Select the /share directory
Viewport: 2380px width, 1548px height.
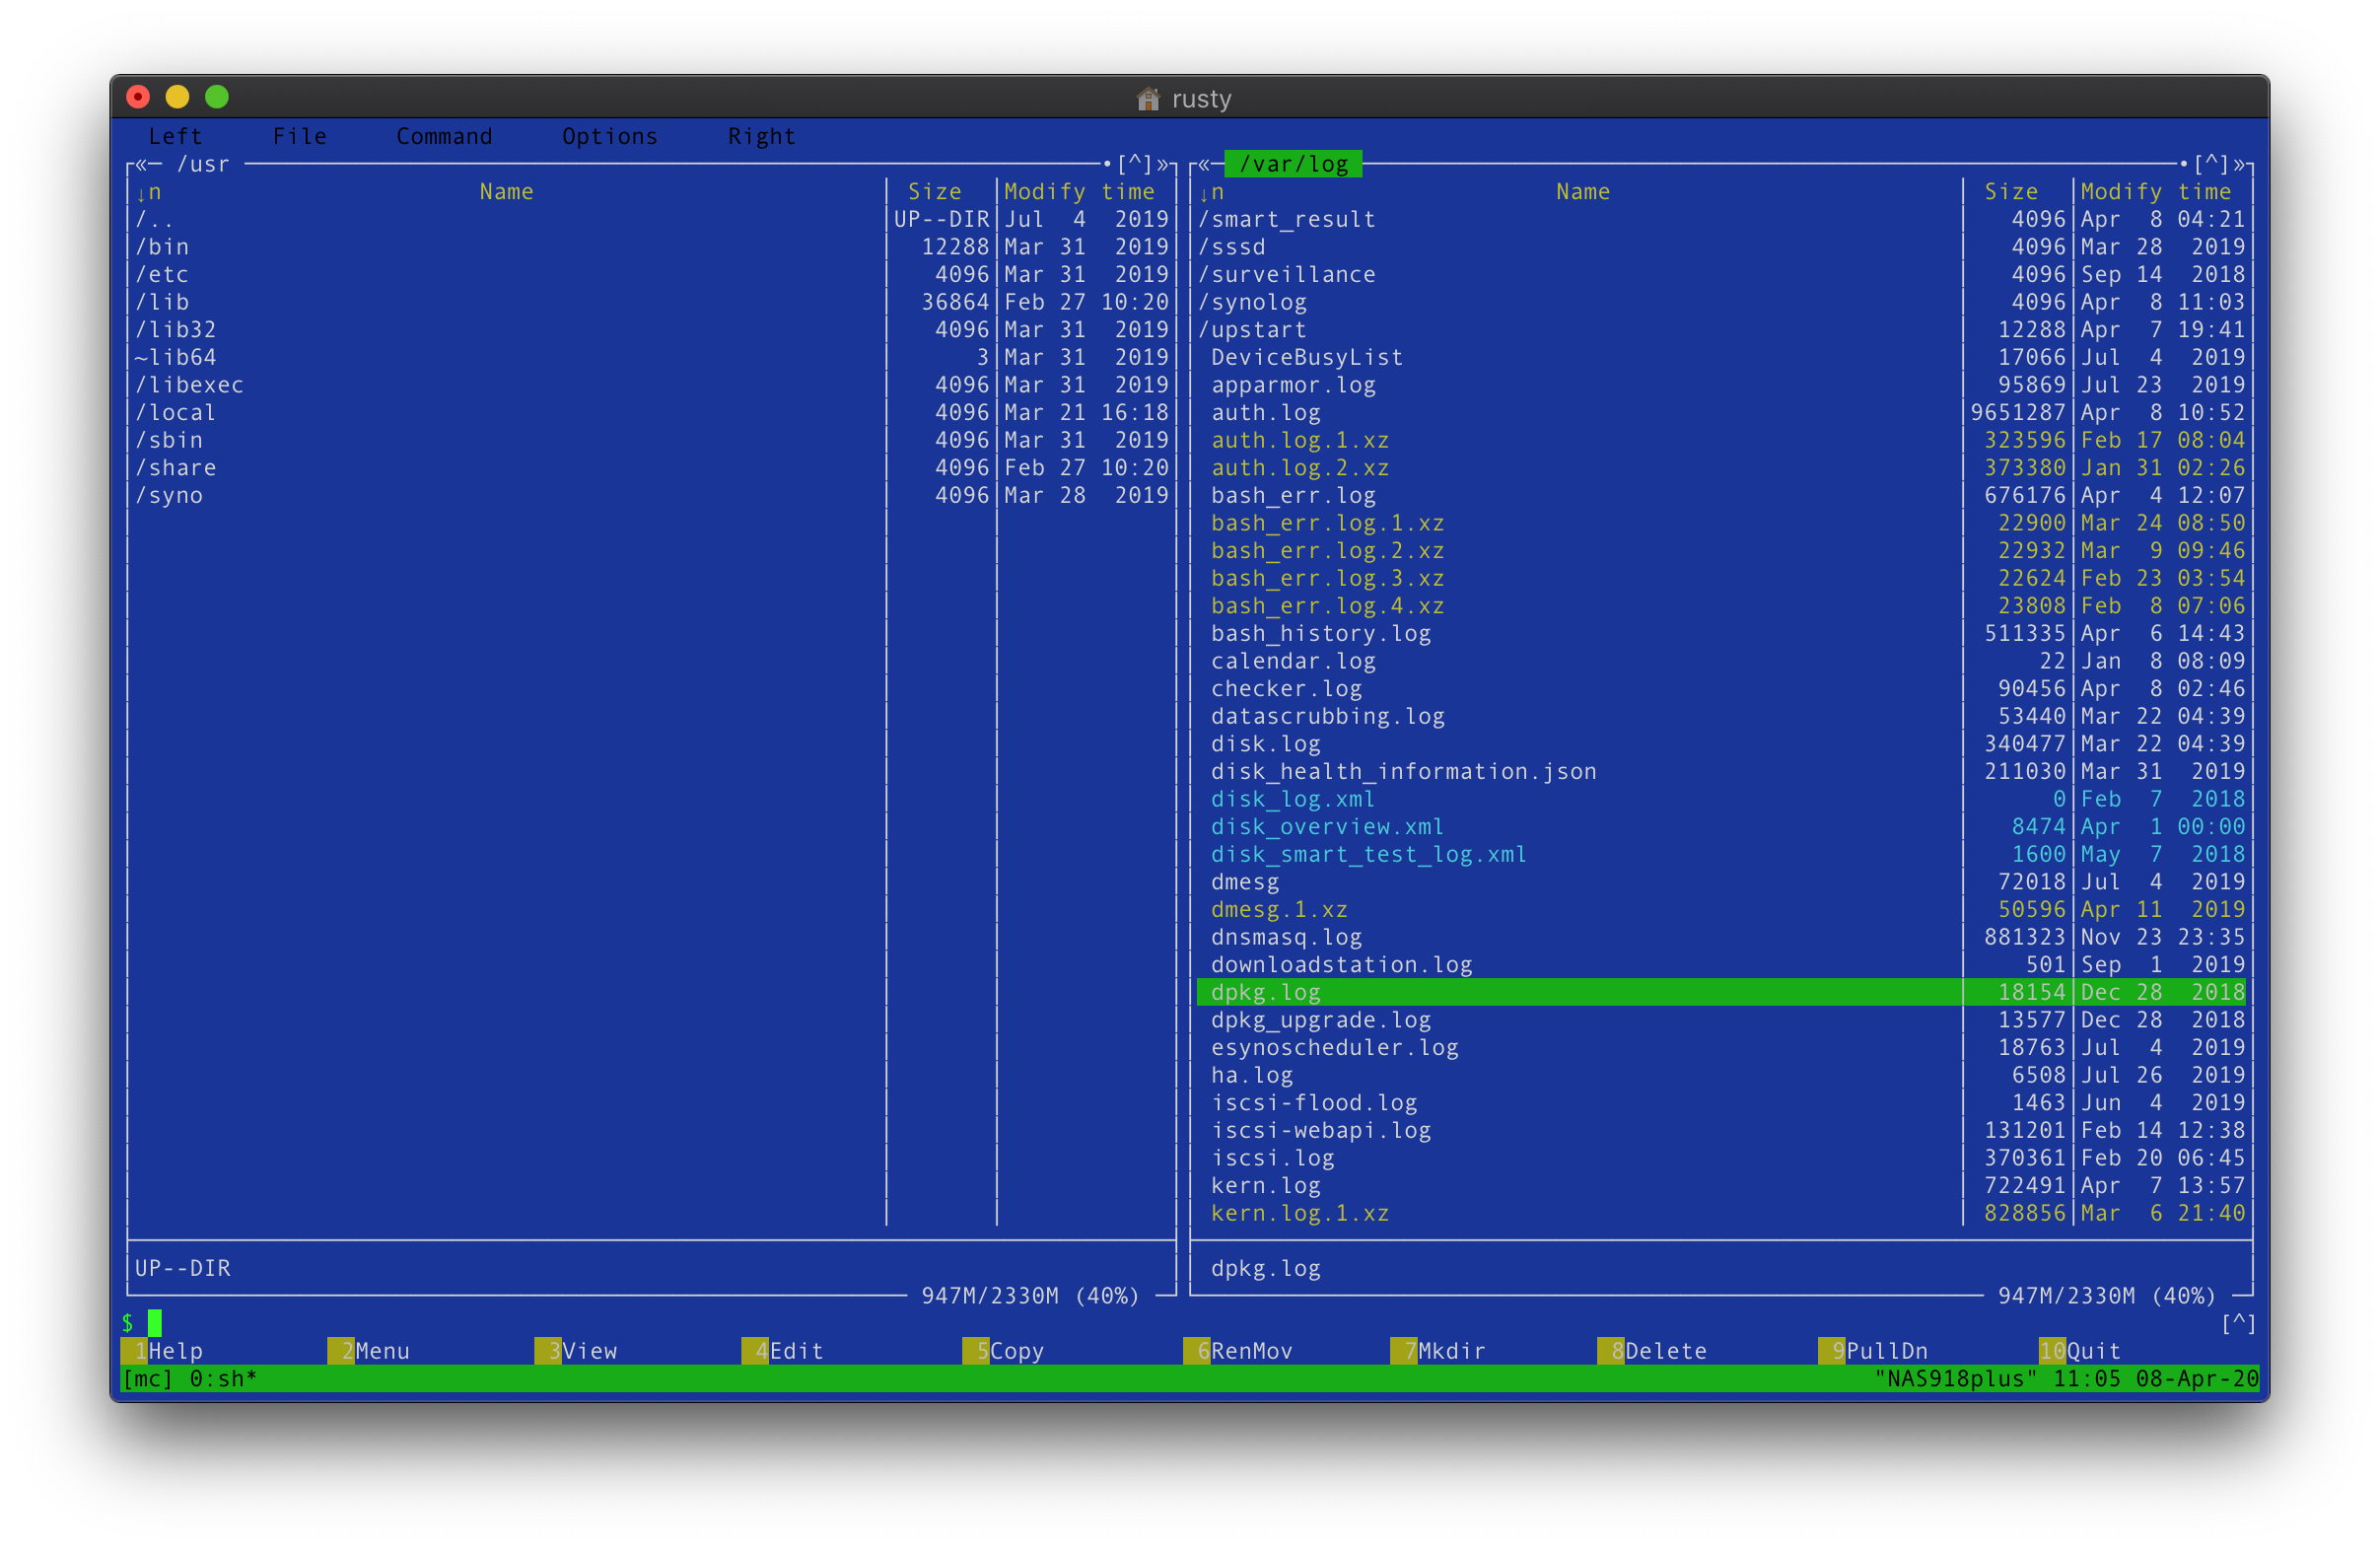(651, 468)
